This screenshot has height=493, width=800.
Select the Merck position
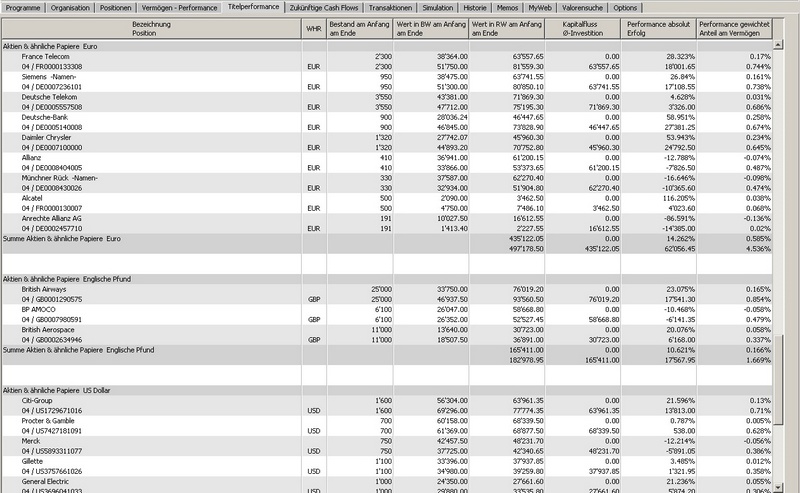pos(387,446)
